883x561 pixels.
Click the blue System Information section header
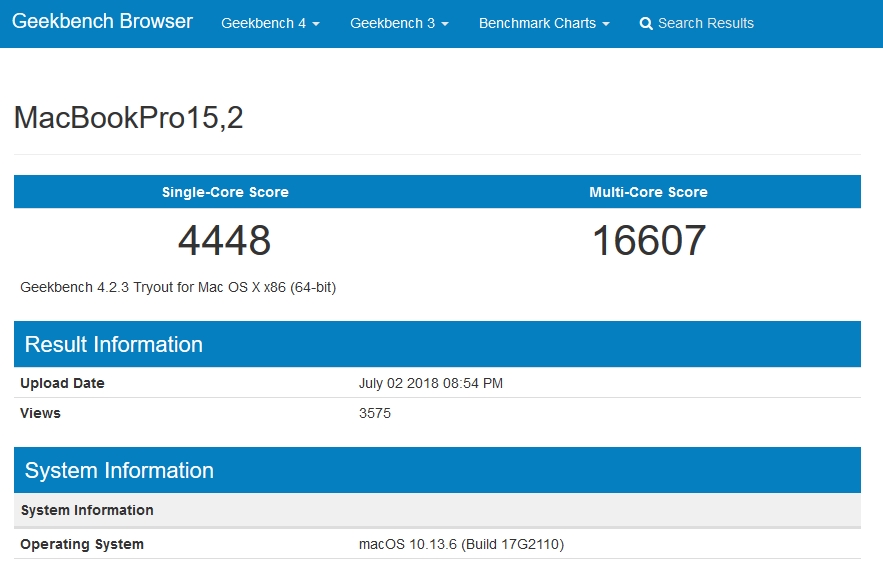pyautogui.click(x=438, y=470)
